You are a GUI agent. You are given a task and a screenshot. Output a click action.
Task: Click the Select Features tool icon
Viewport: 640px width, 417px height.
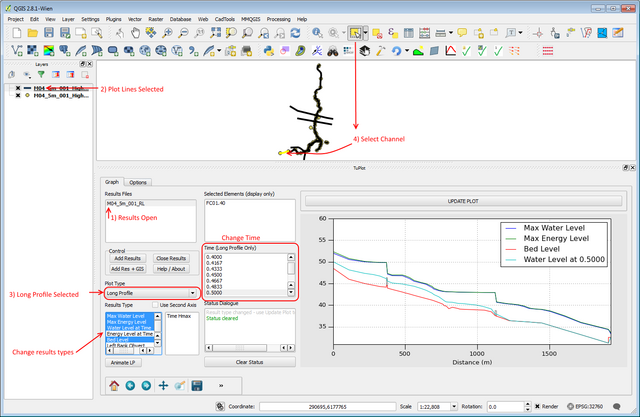click(x=356, y=33)
